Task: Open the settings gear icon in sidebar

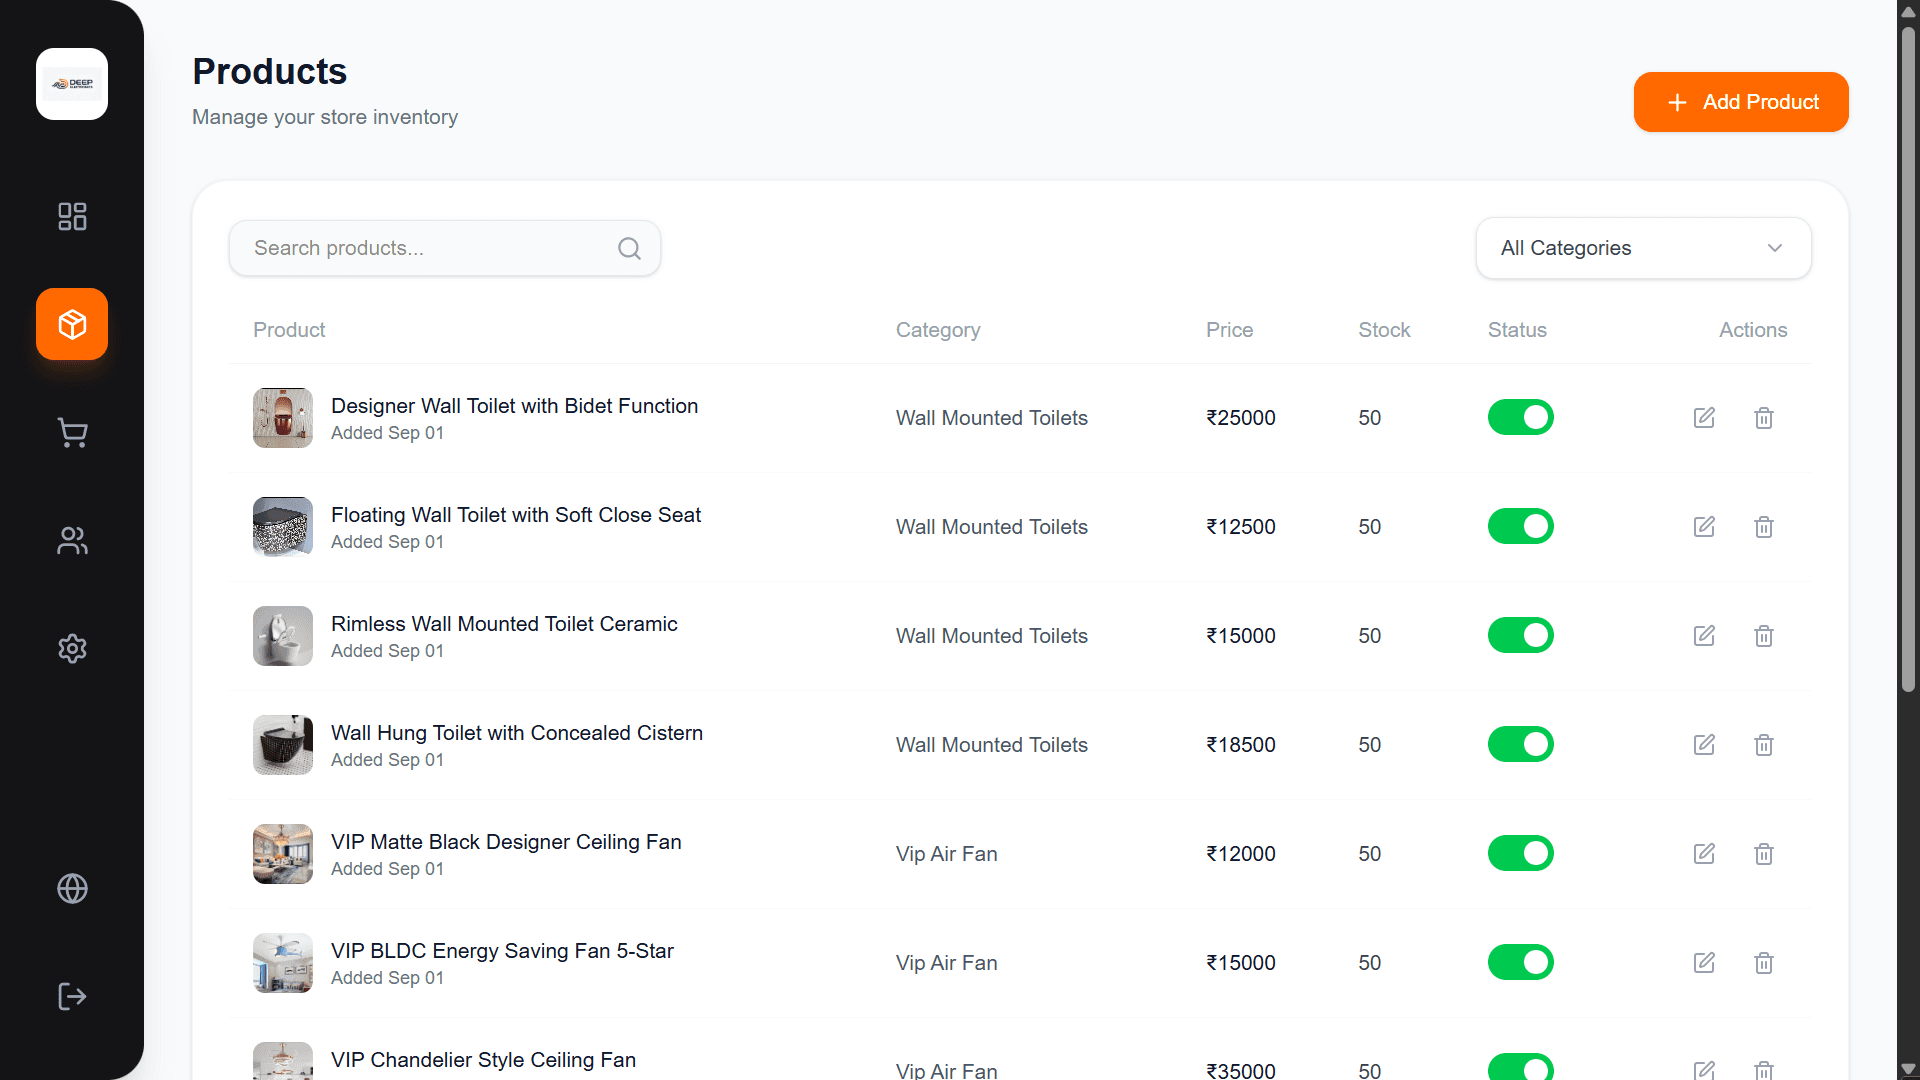Action: click(72, 648)
